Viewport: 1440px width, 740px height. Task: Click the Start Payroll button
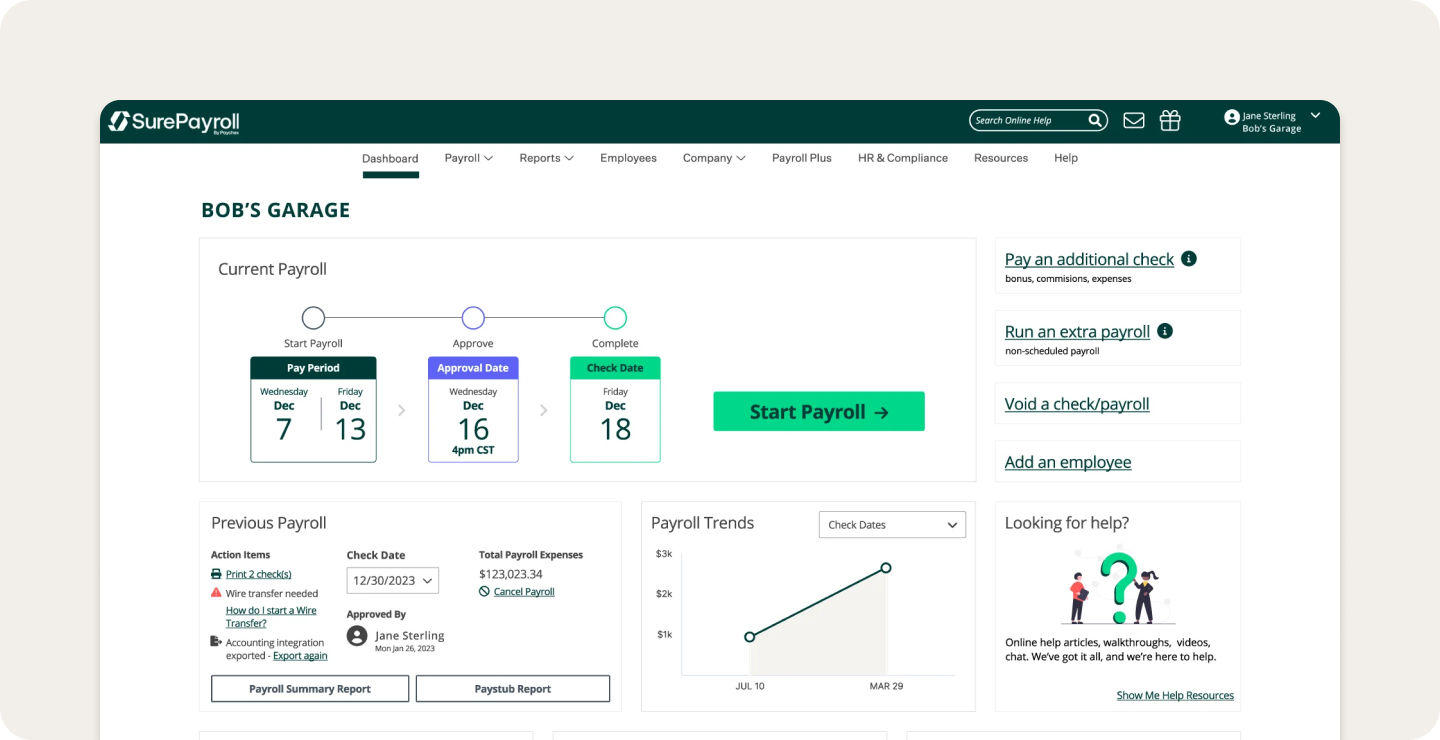819,412
